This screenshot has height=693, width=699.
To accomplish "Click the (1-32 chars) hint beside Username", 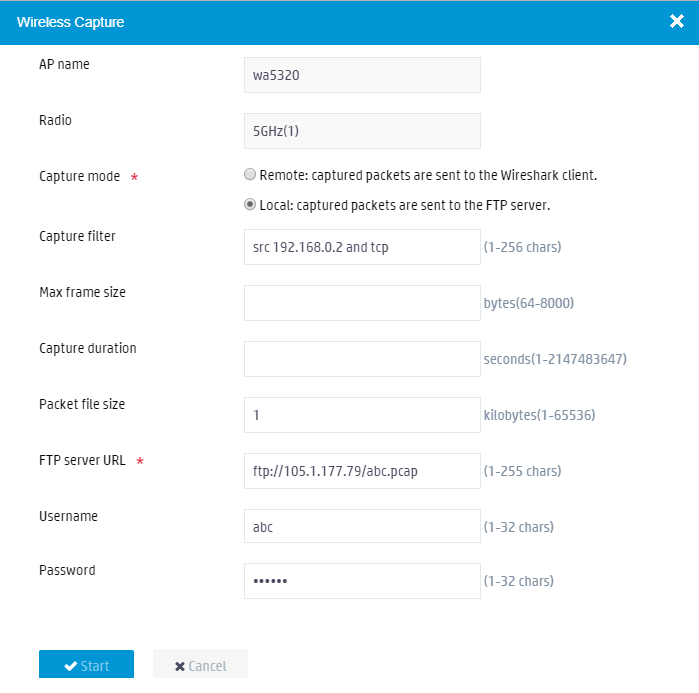I will [x=519, y=527].
